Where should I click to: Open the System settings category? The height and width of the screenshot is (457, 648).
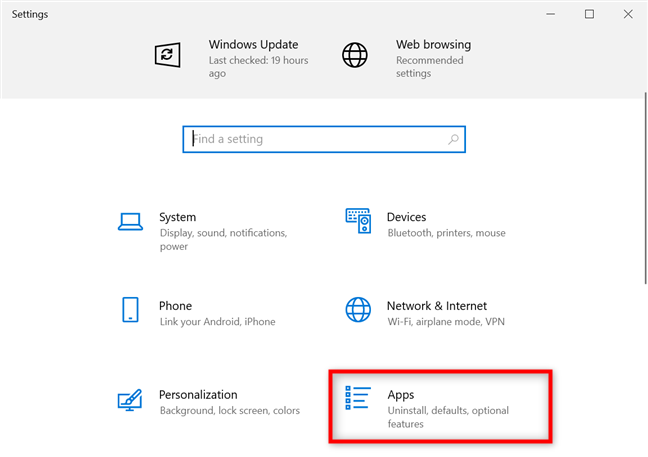[207, 231]
